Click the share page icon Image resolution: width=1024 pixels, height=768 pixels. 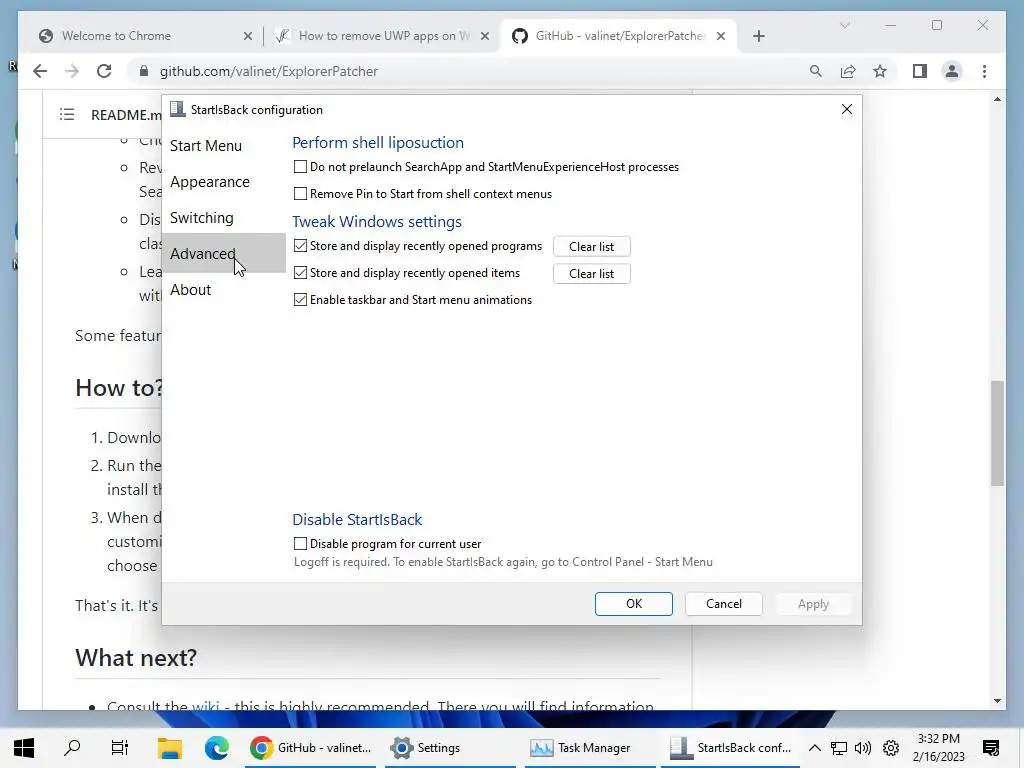pos(848,71)
